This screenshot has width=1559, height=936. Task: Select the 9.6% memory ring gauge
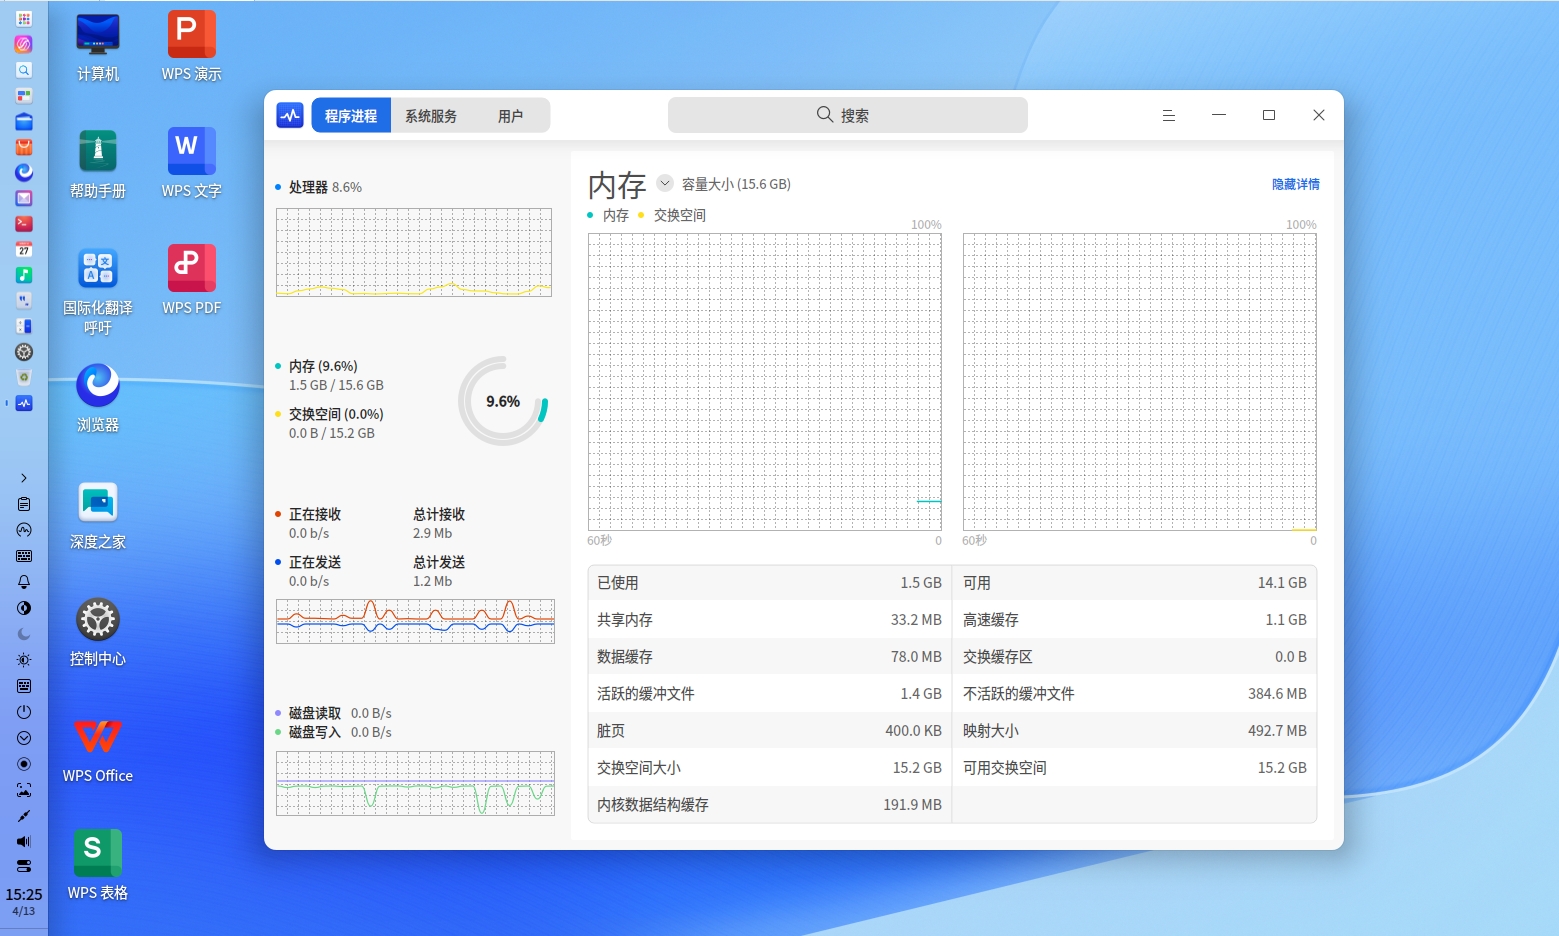tap(503, 401)
